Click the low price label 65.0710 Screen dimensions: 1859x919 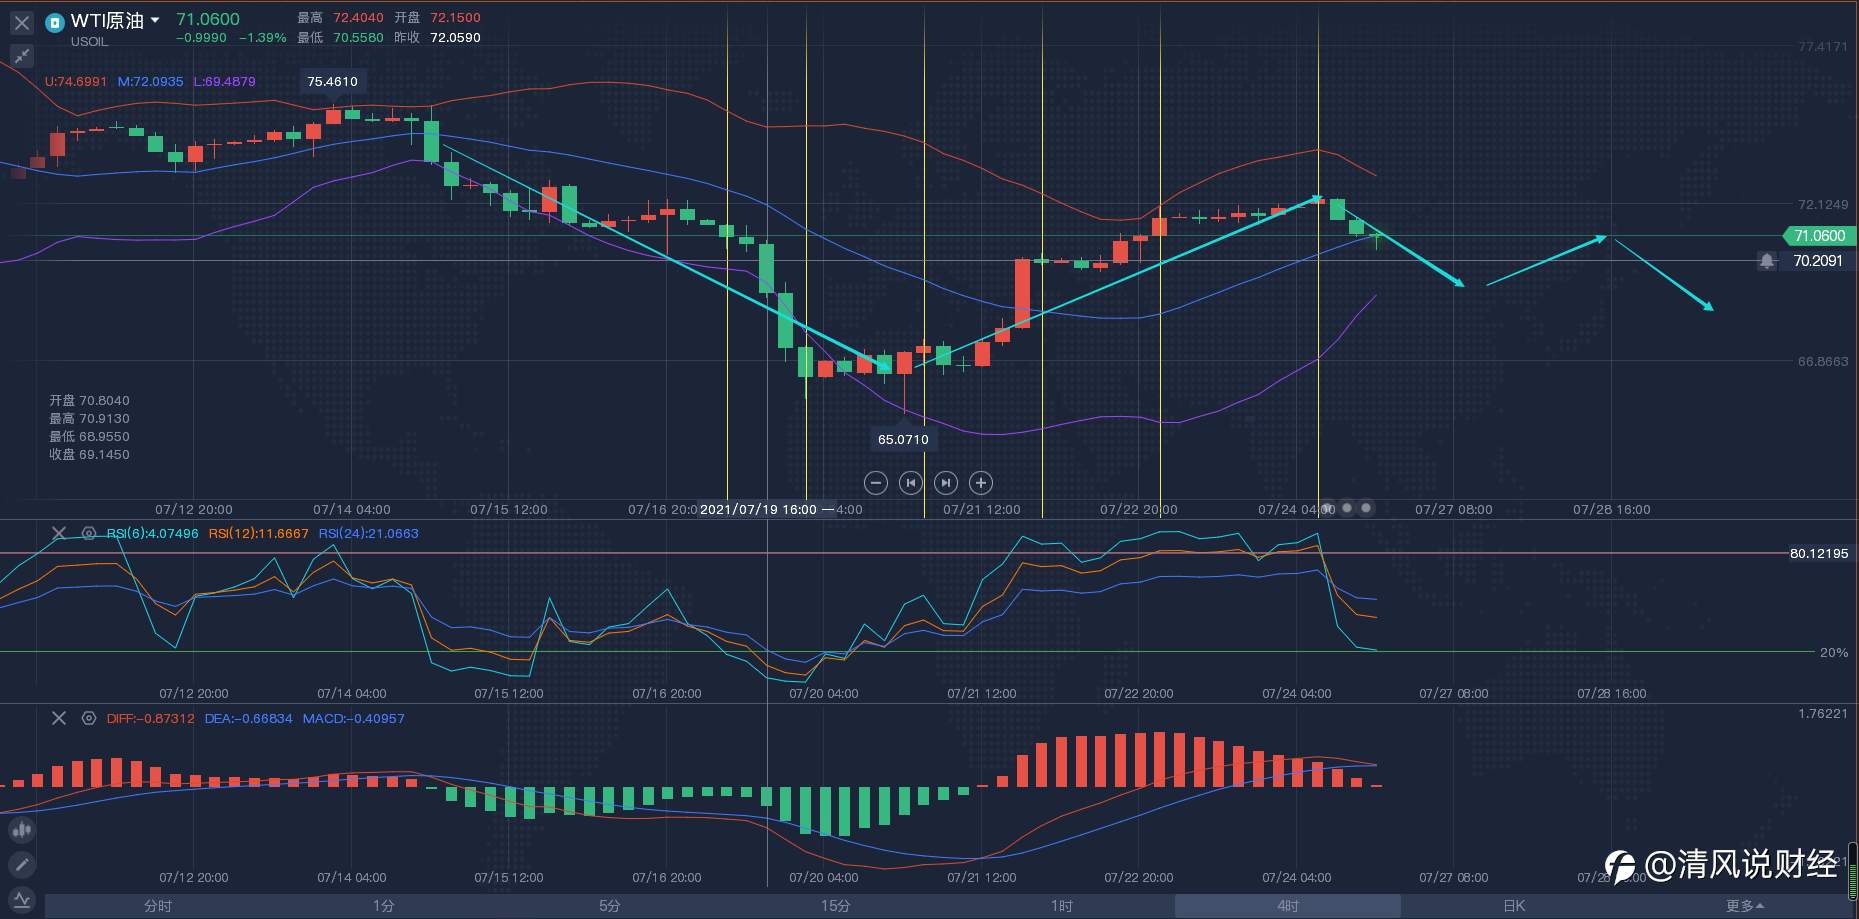pos(903,439)
